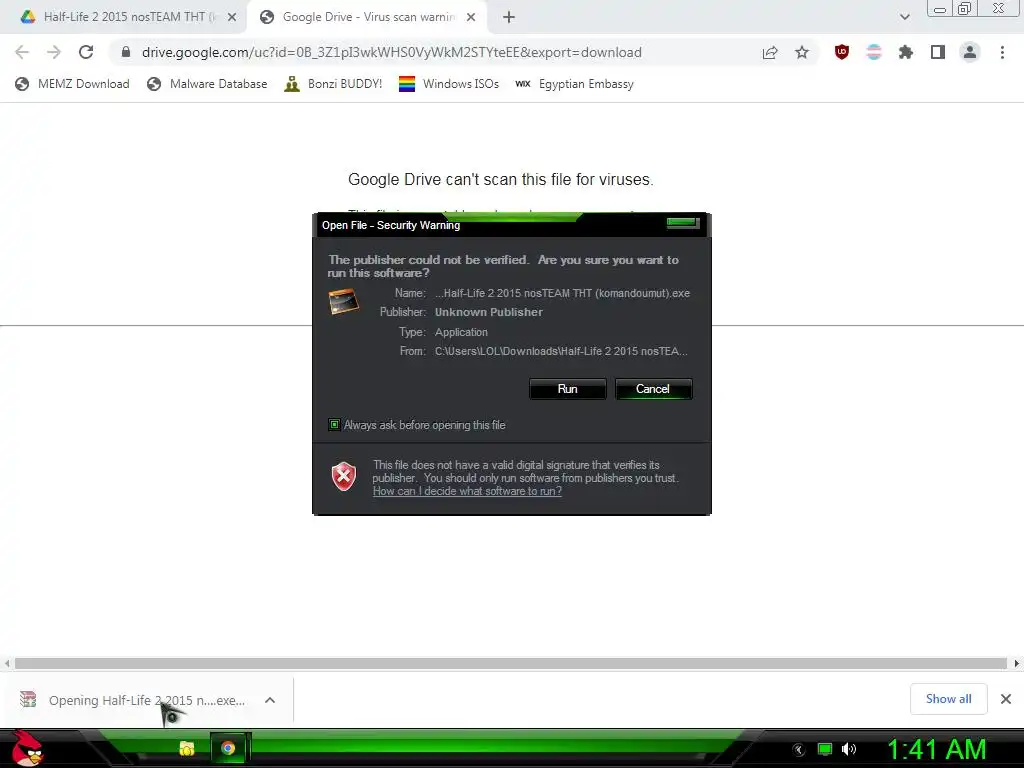Open Egyptian Embassy bookmark
Screen dimensions: 1024x768
[574, 84]
